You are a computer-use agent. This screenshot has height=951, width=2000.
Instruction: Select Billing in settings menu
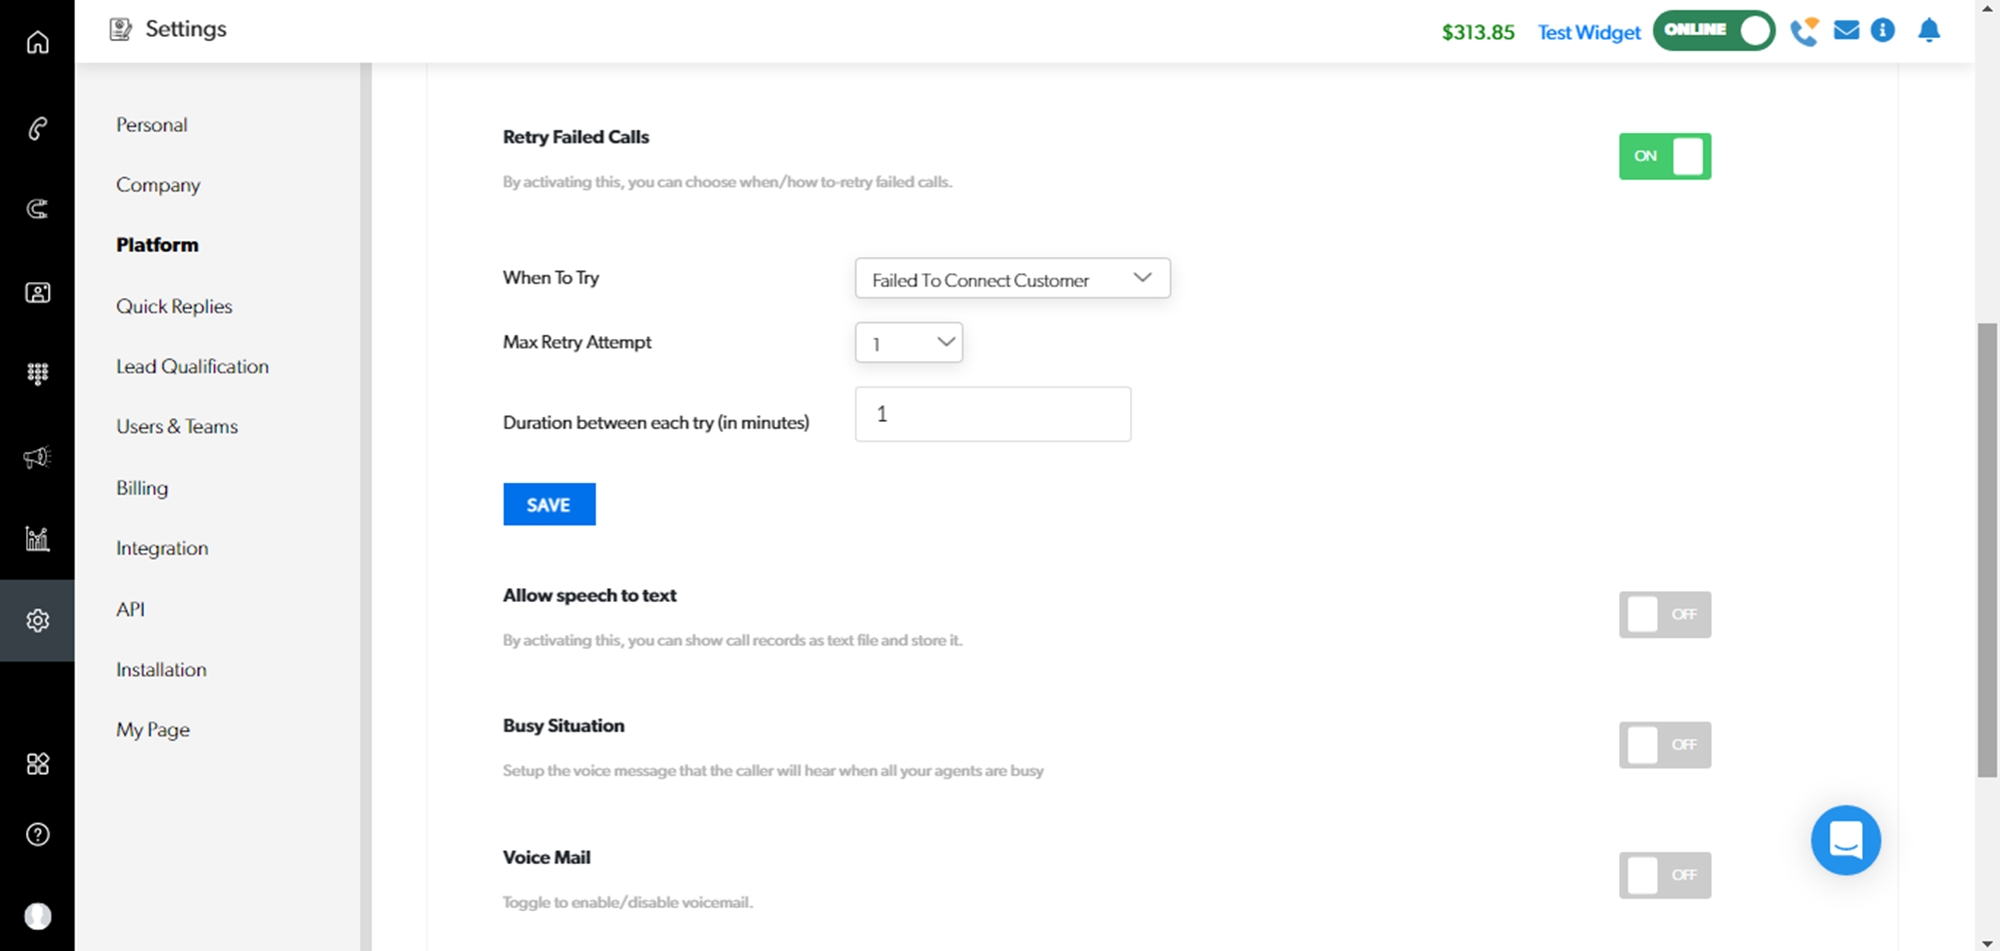pyautogui.click(x=142, y=488)
